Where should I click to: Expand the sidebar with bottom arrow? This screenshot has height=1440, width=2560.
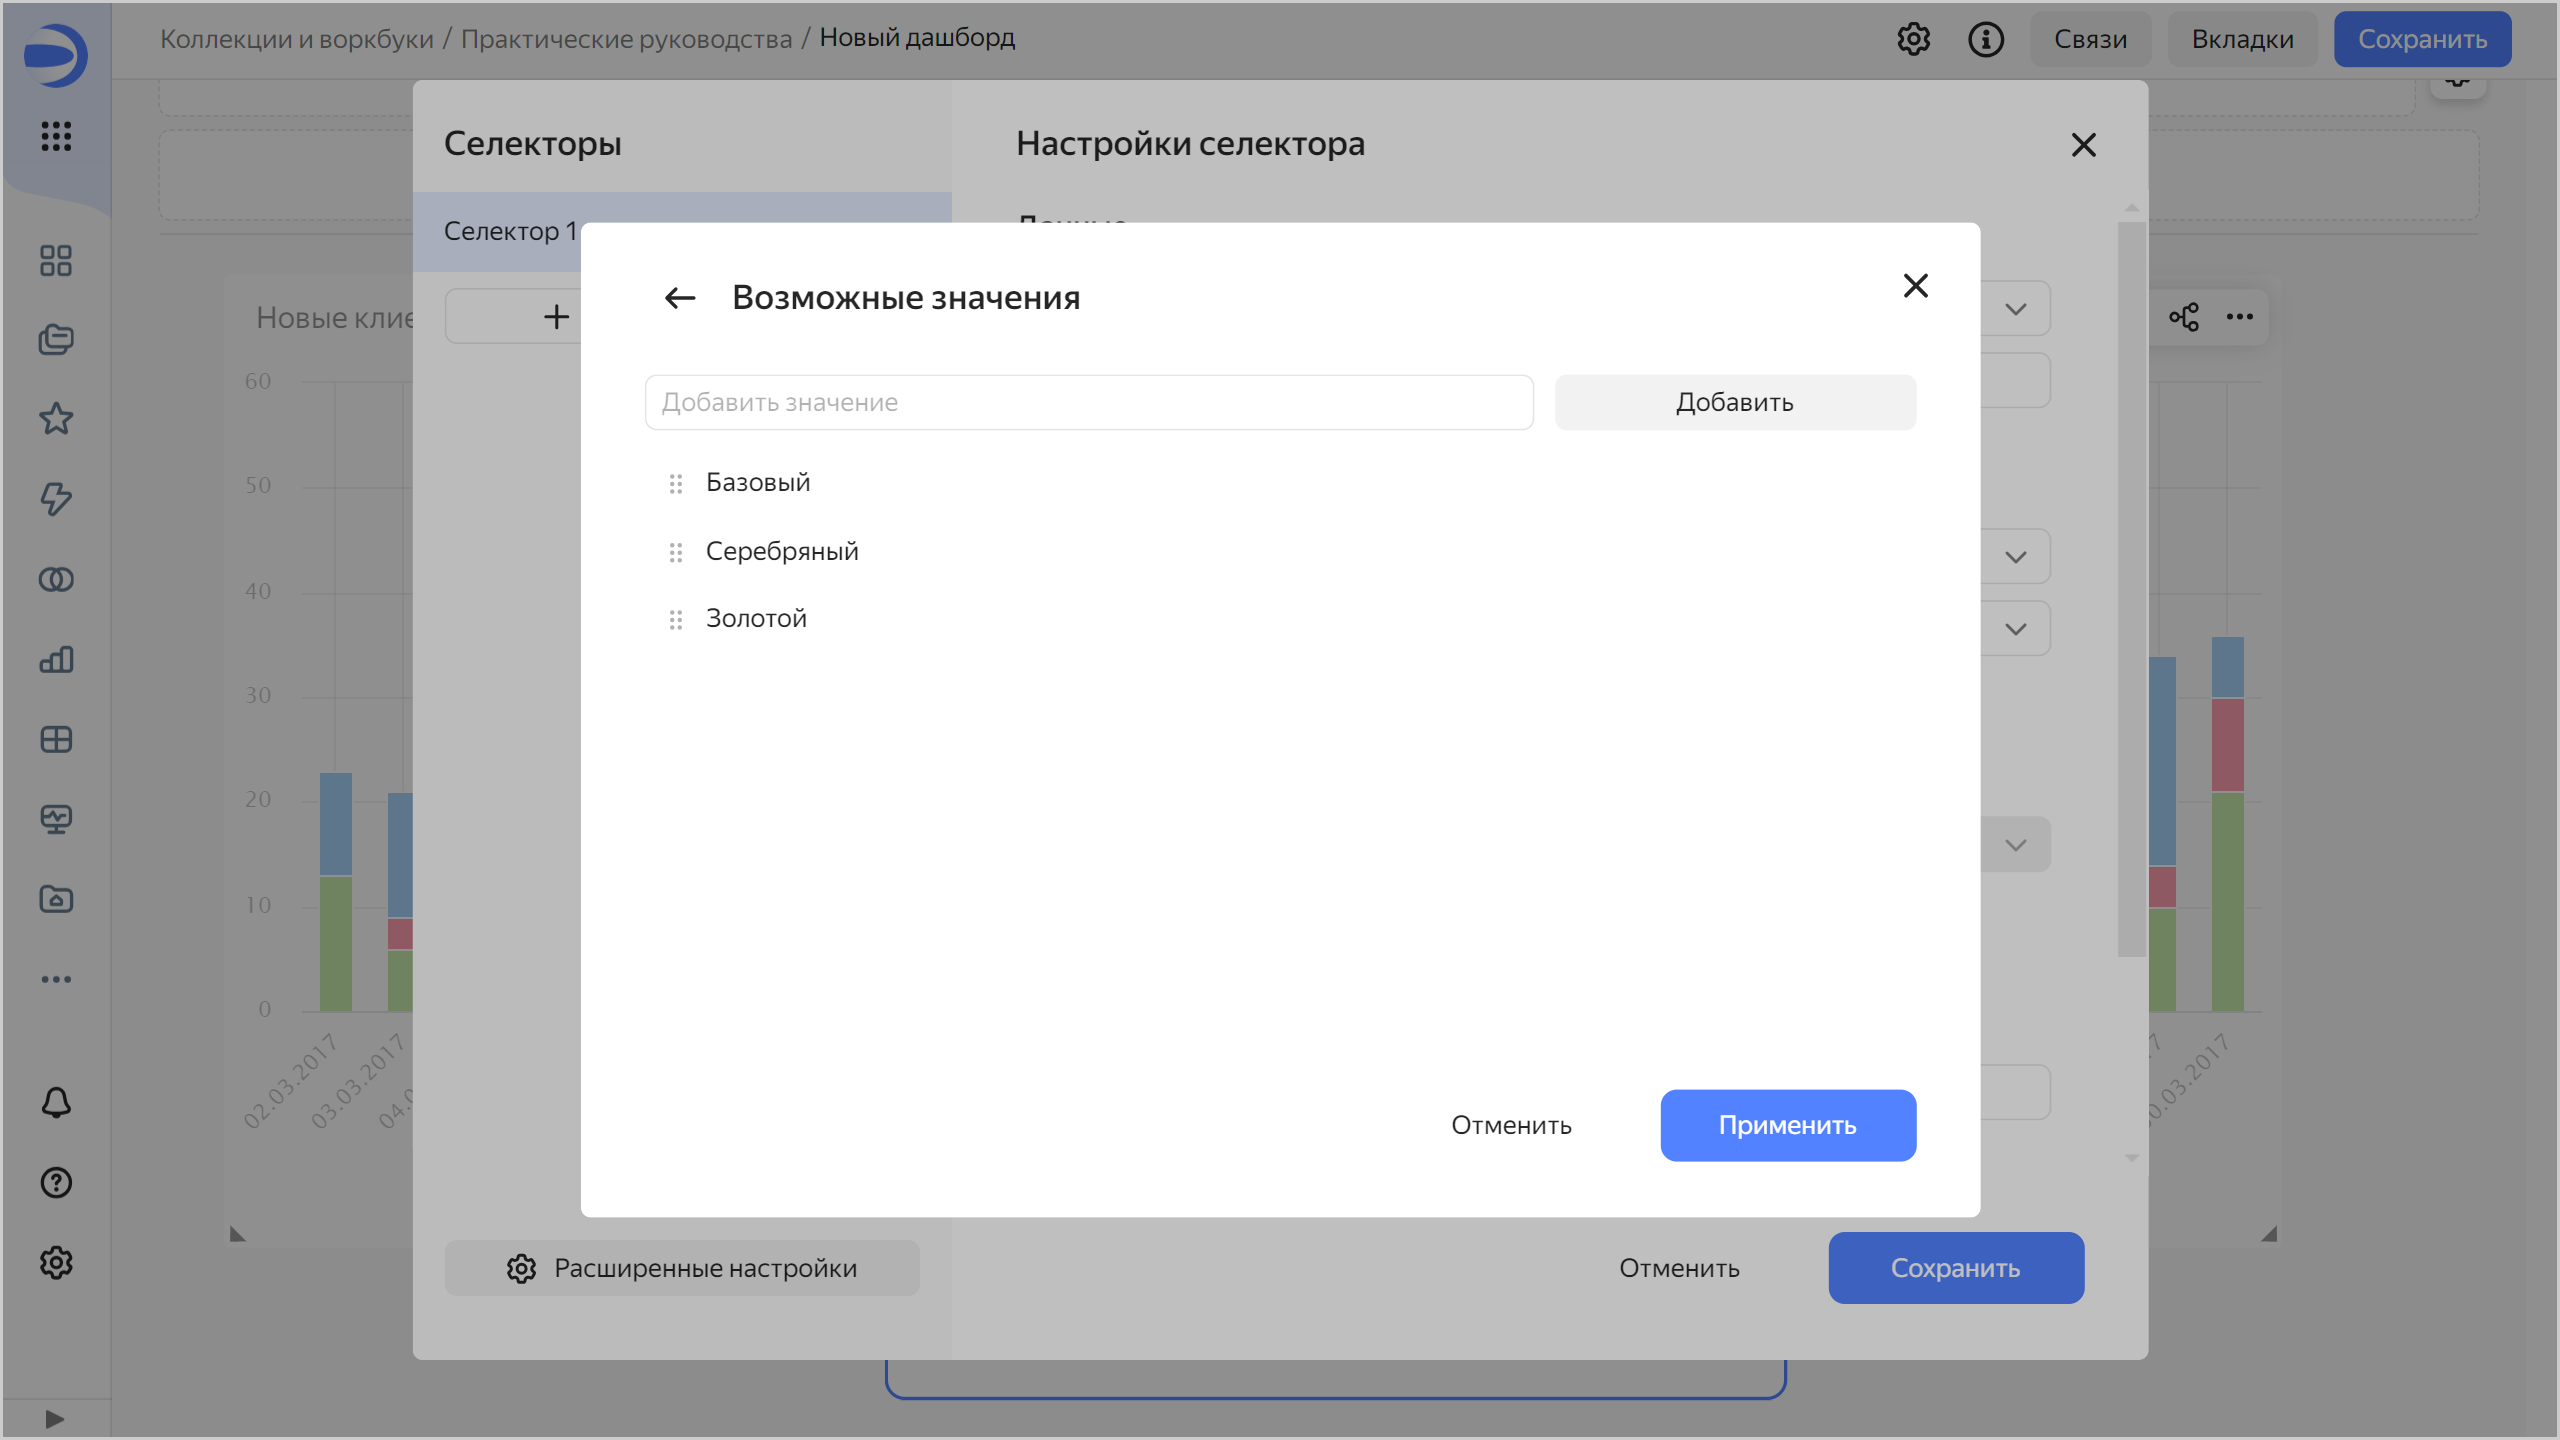pos(55,1419)
